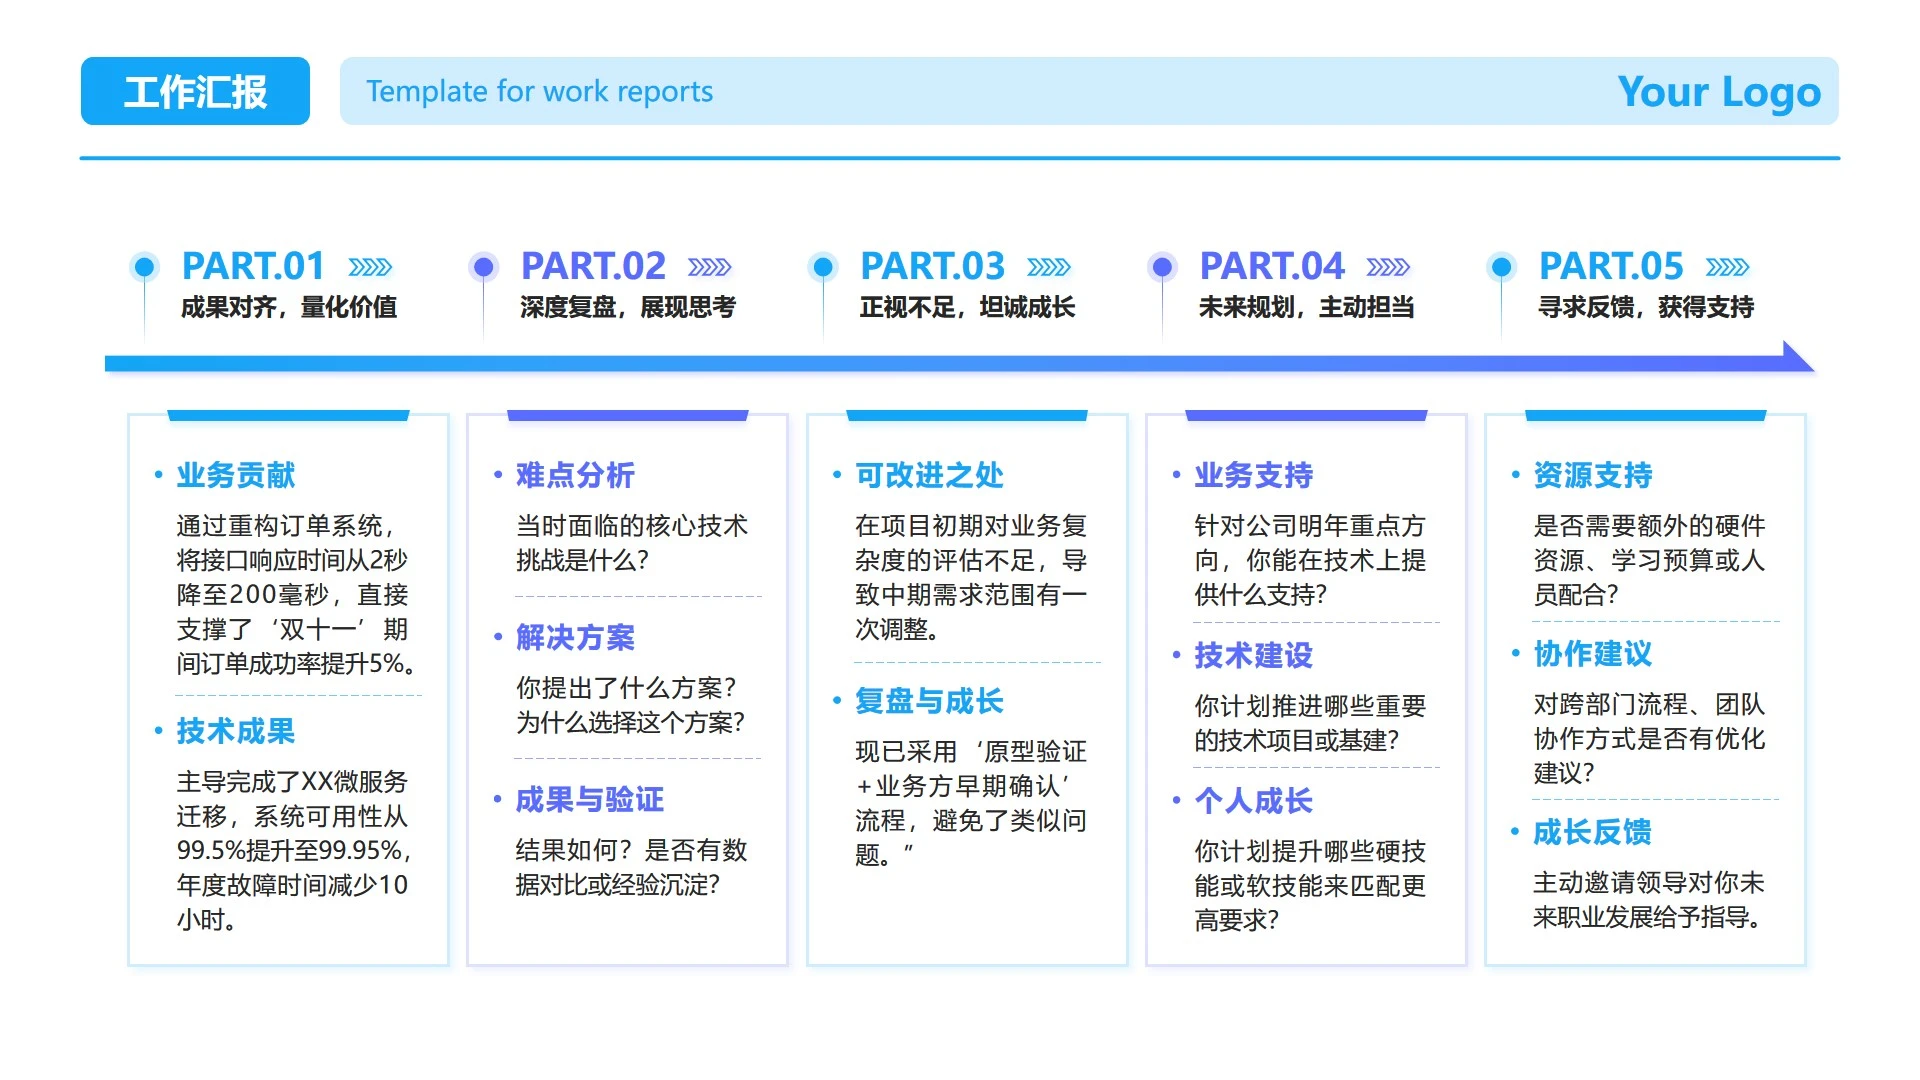The height and width of the screenshot is (1080, 1920).
Task: Select the purple node marker above PART.04
Action: pos(1161,267)
